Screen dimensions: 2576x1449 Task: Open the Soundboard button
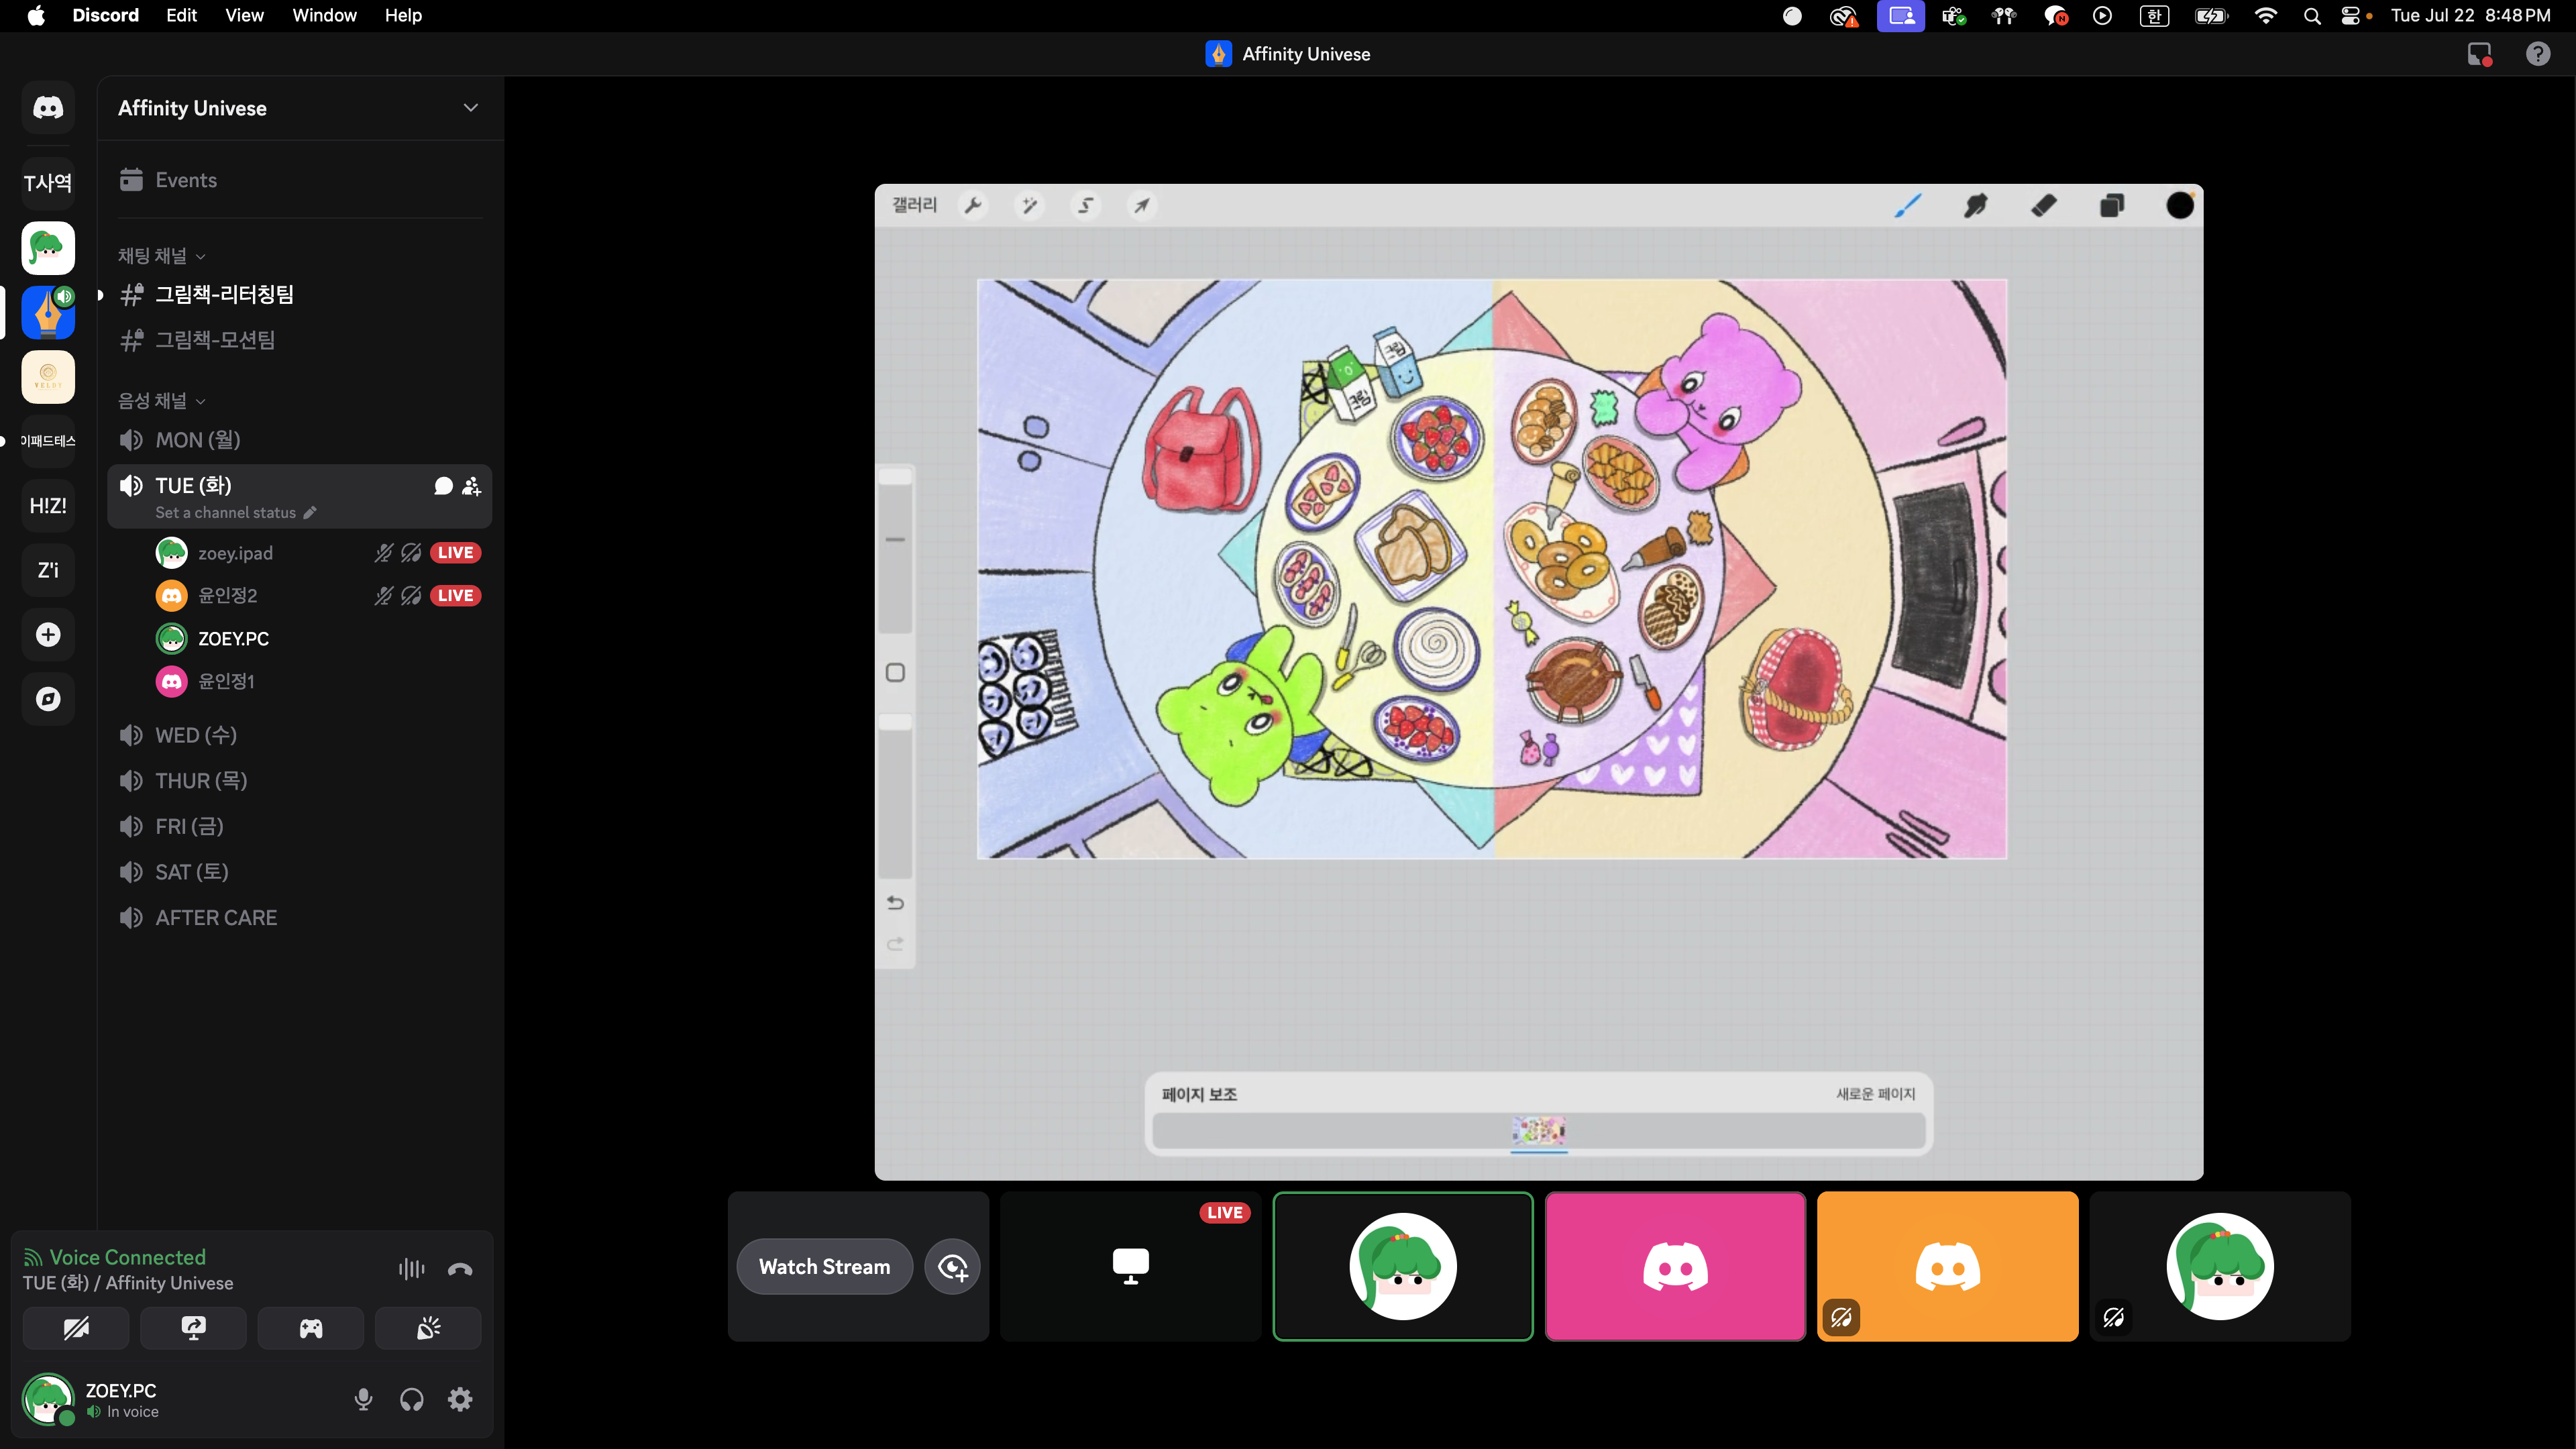pyautogui.click(x=428, y=1328)
